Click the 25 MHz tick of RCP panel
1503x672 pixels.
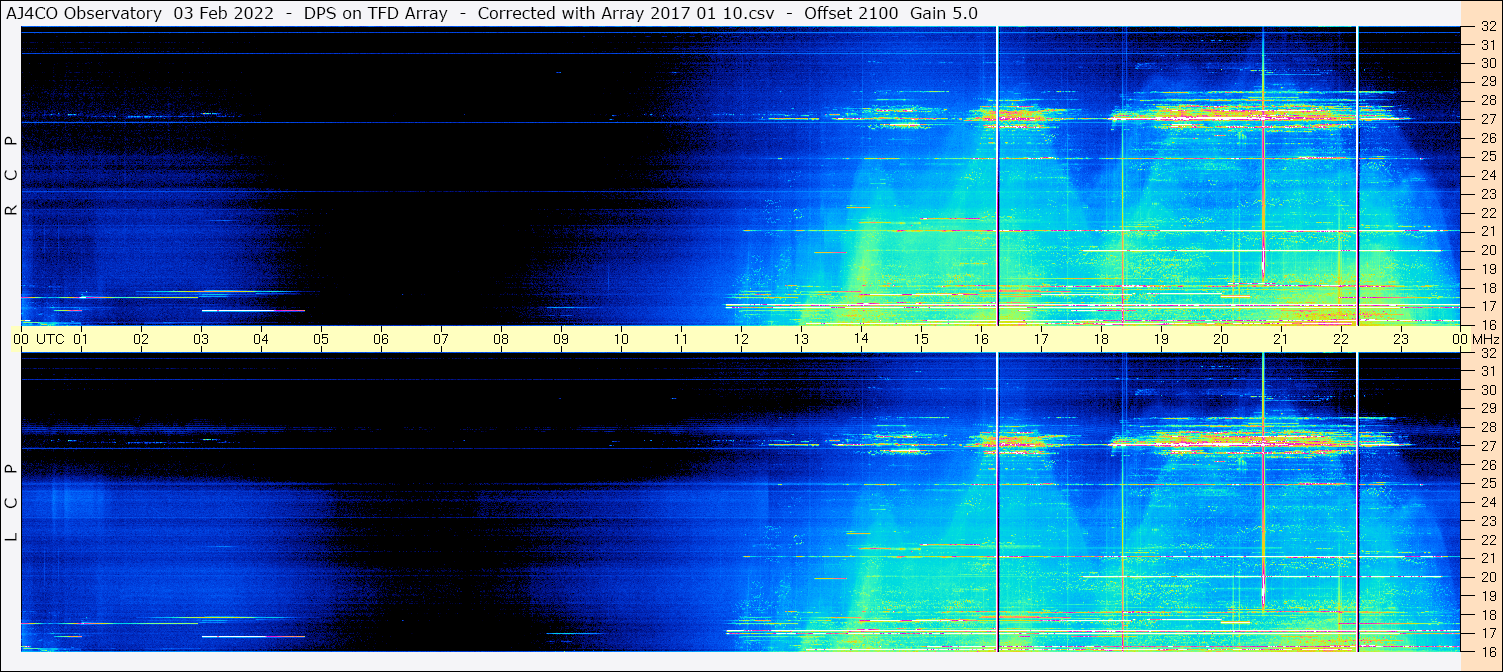point(1487,156)
